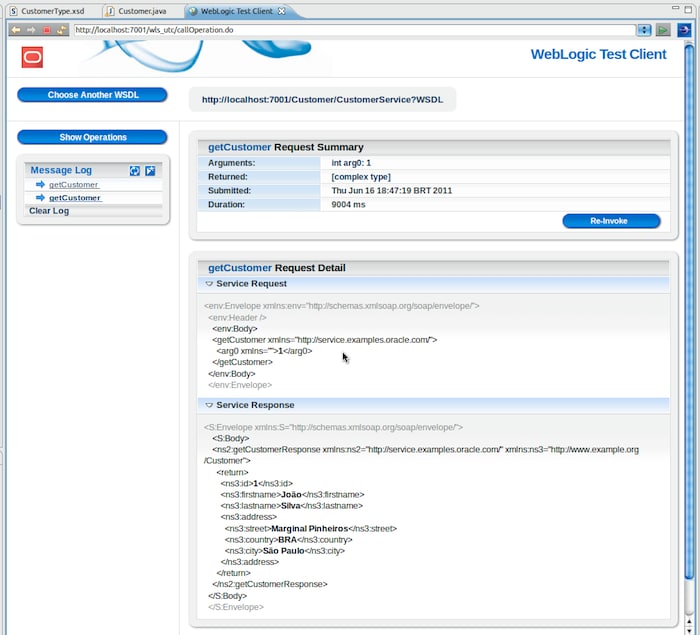Close the WebLogic Test Client tab
This screenshot has height=635, width=700.
click(x=282, y=11)
